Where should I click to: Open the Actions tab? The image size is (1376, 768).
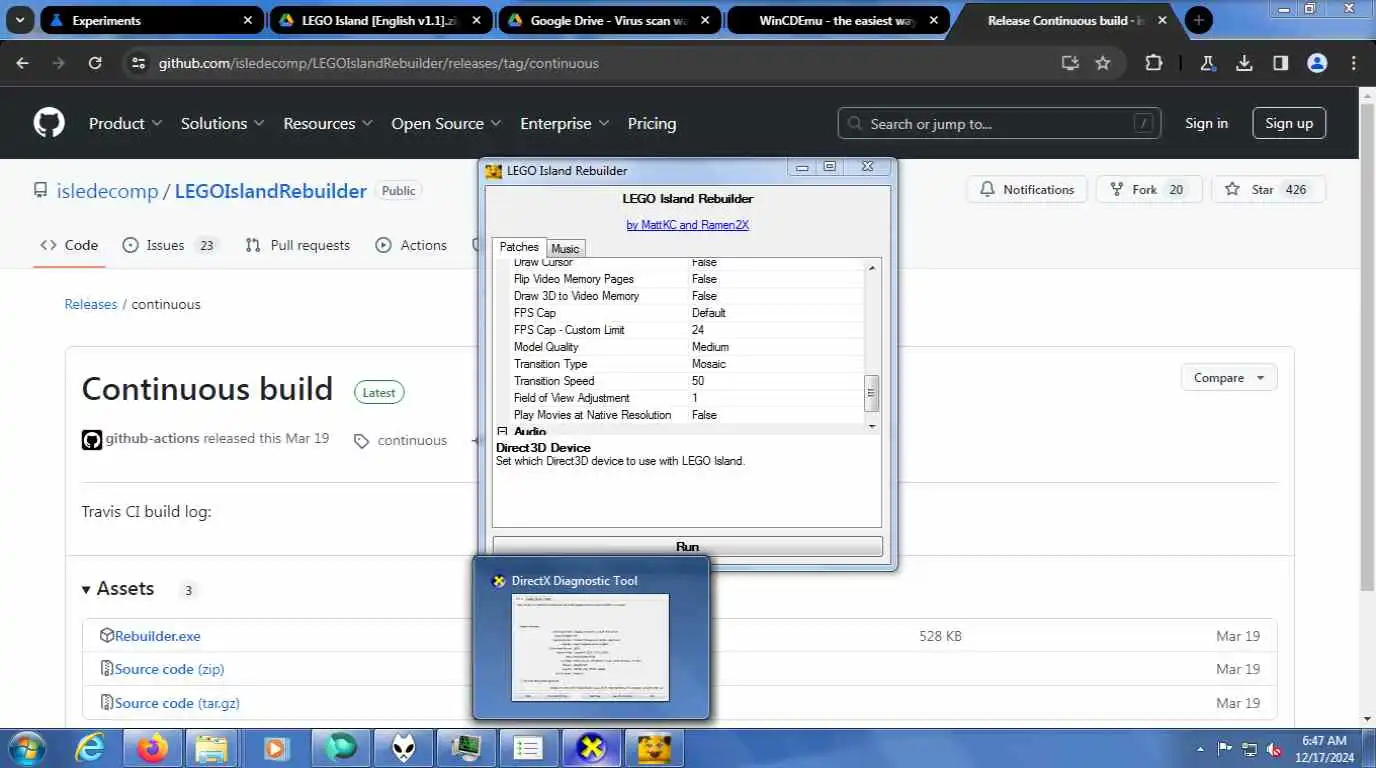(411, 245)
